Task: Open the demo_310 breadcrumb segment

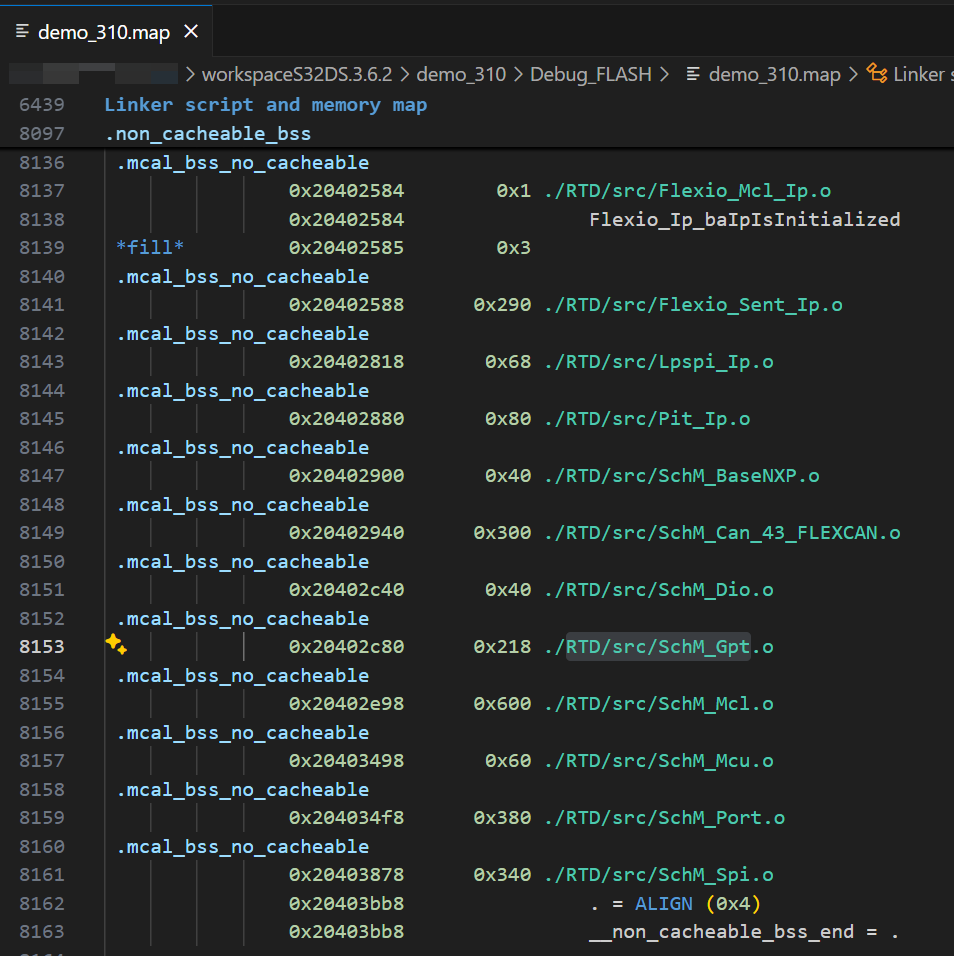Action: tap(461, 74)
